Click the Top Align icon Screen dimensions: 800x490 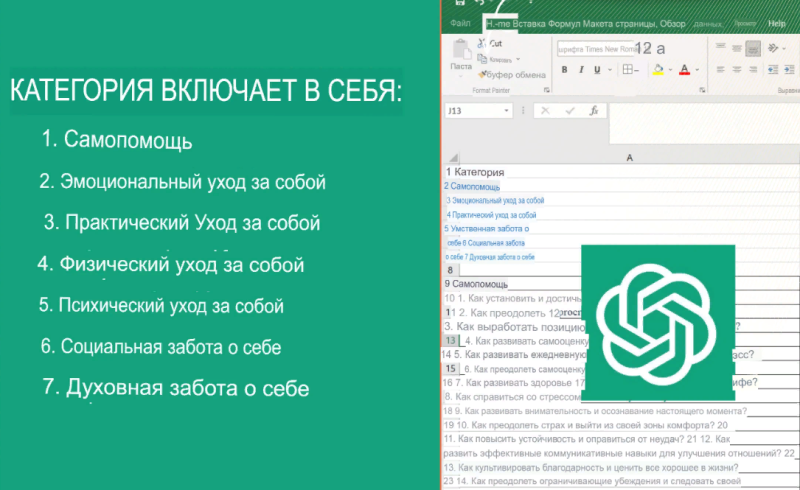coord(720,47)
